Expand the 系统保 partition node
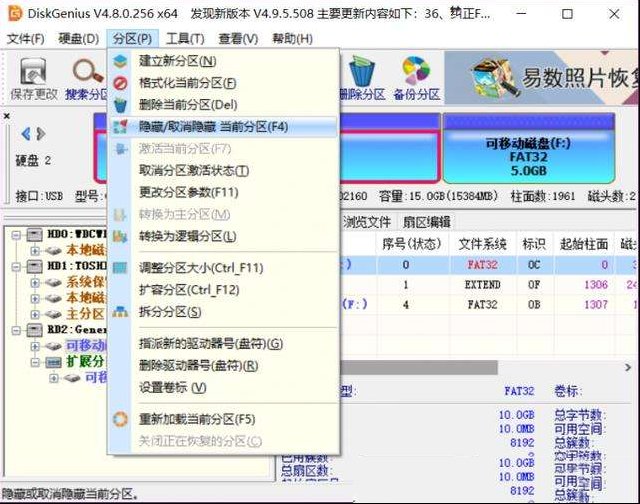This screenshot has height=504, width=640. click(x=34, y=282)
